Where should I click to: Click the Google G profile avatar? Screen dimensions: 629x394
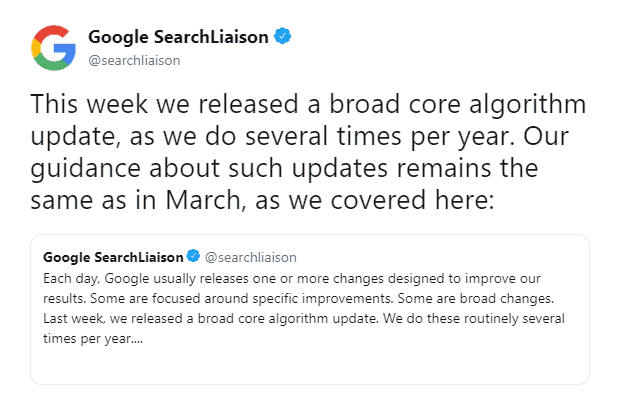53,48
